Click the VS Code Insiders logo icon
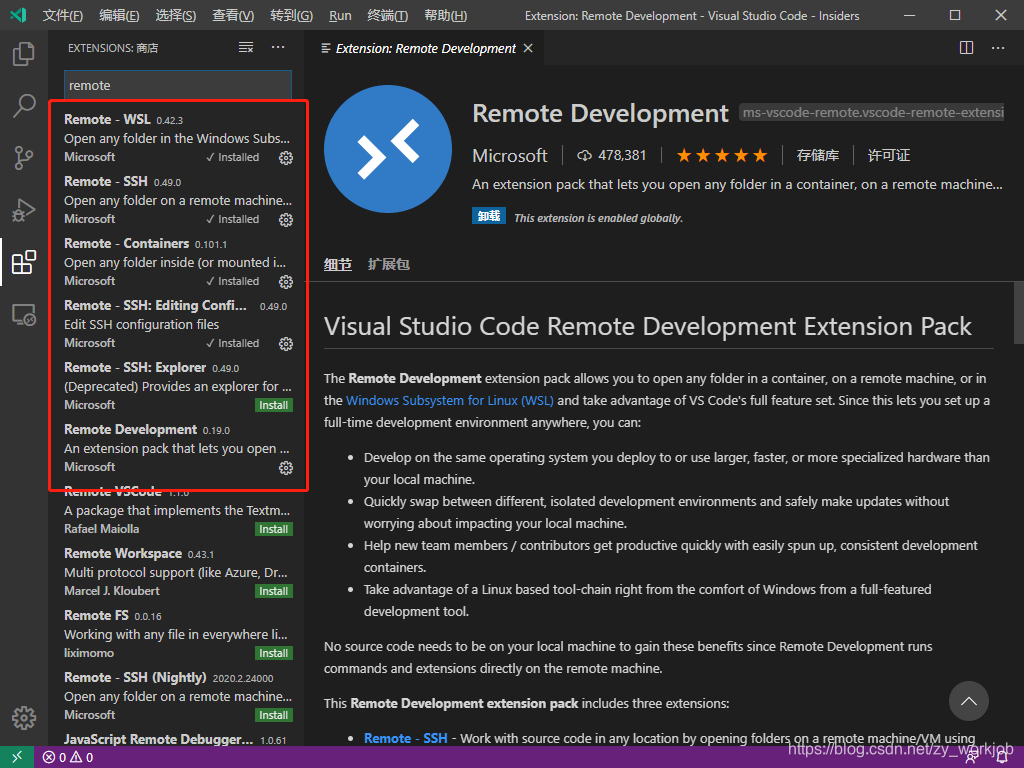 [x=18, y=15]
